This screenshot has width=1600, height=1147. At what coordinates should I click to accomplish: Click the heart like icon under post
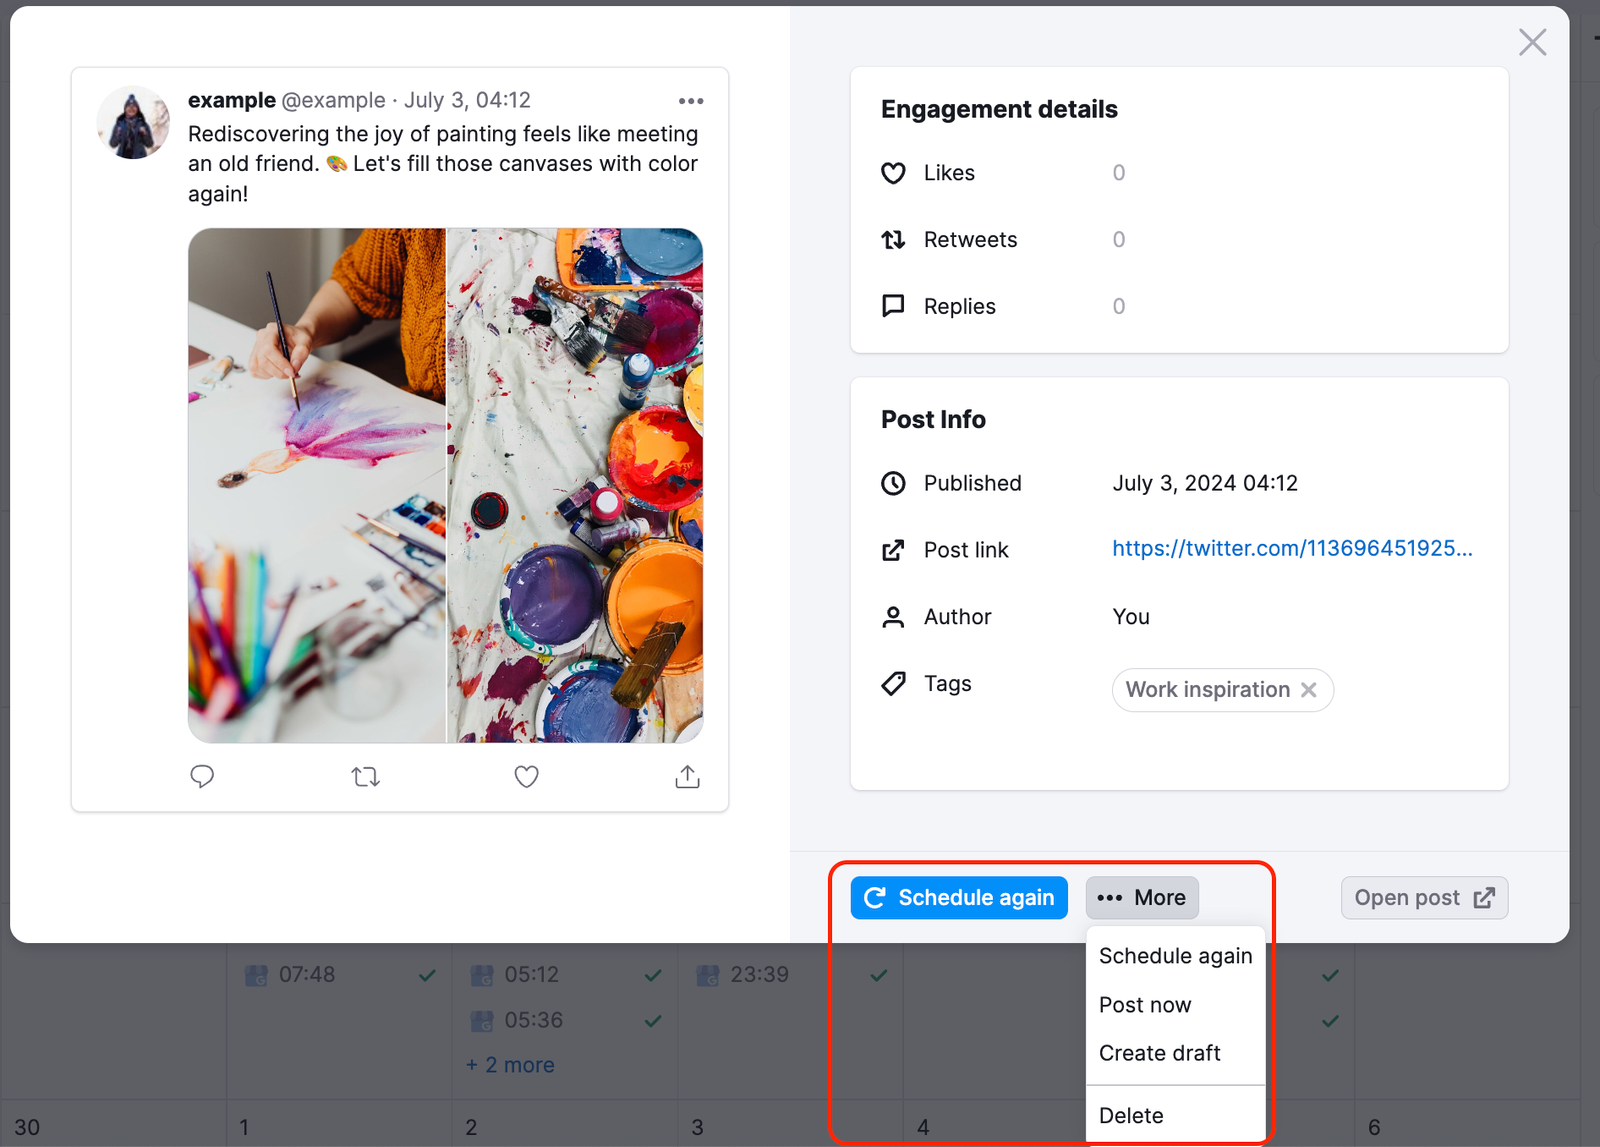pyautogui.click(x=526, y=776)
